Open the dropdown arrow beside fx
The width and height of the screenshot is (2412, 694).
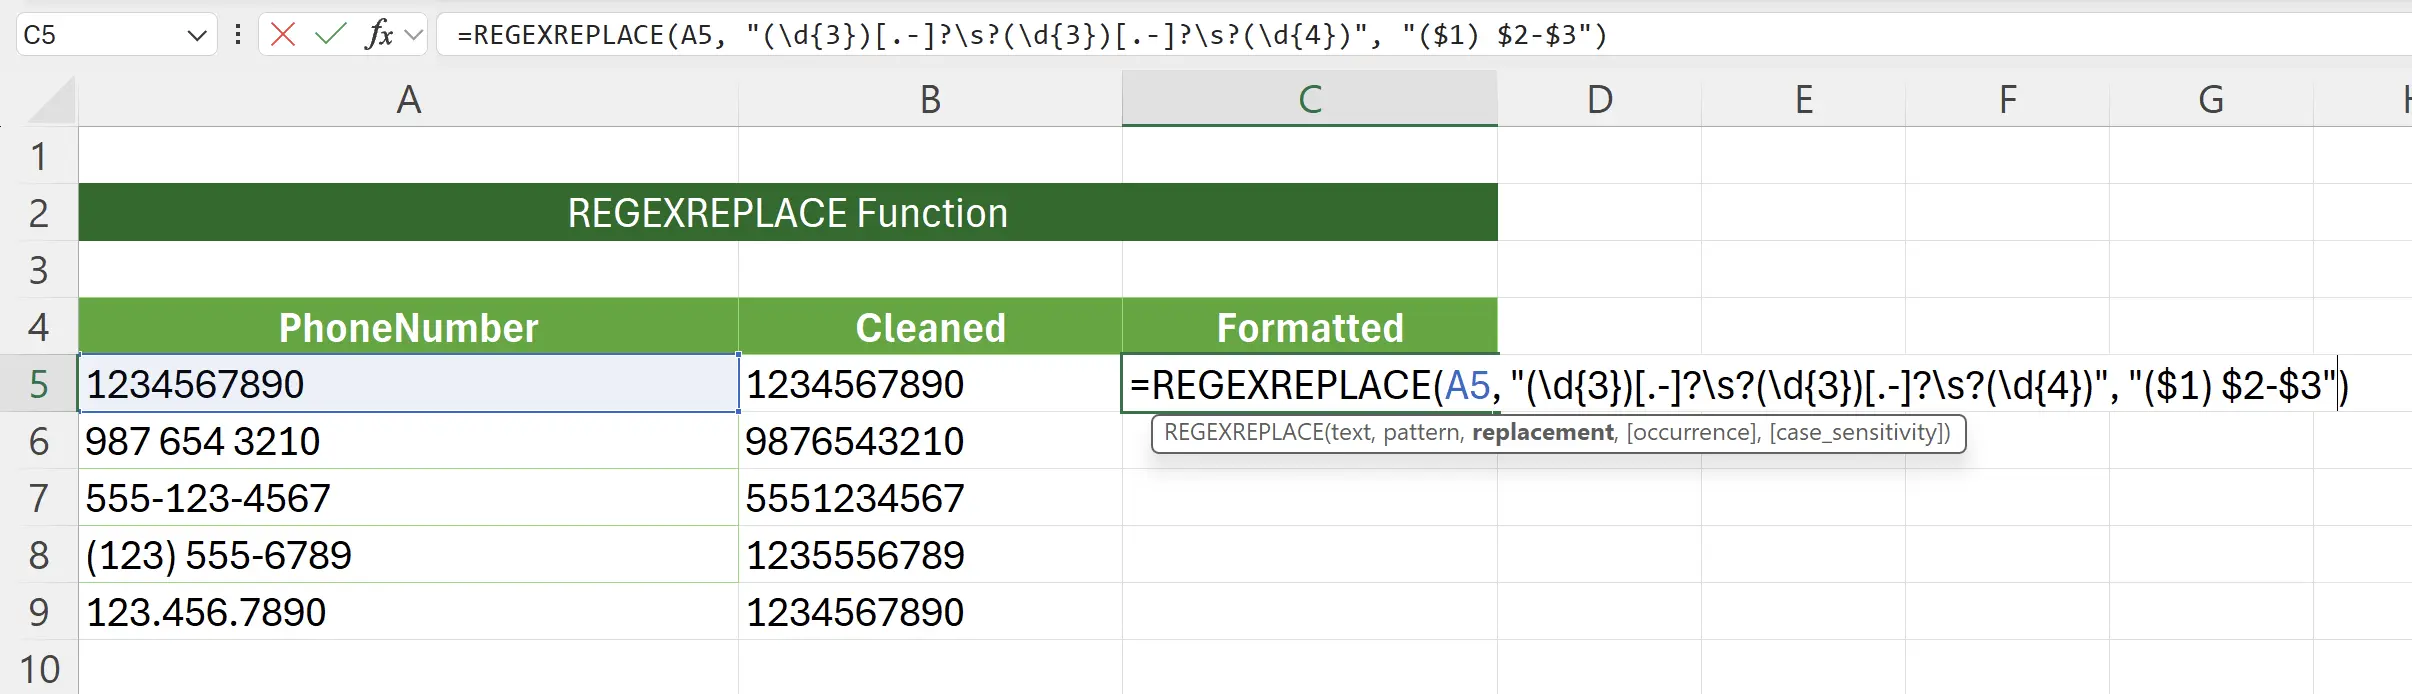coord(414,36)
